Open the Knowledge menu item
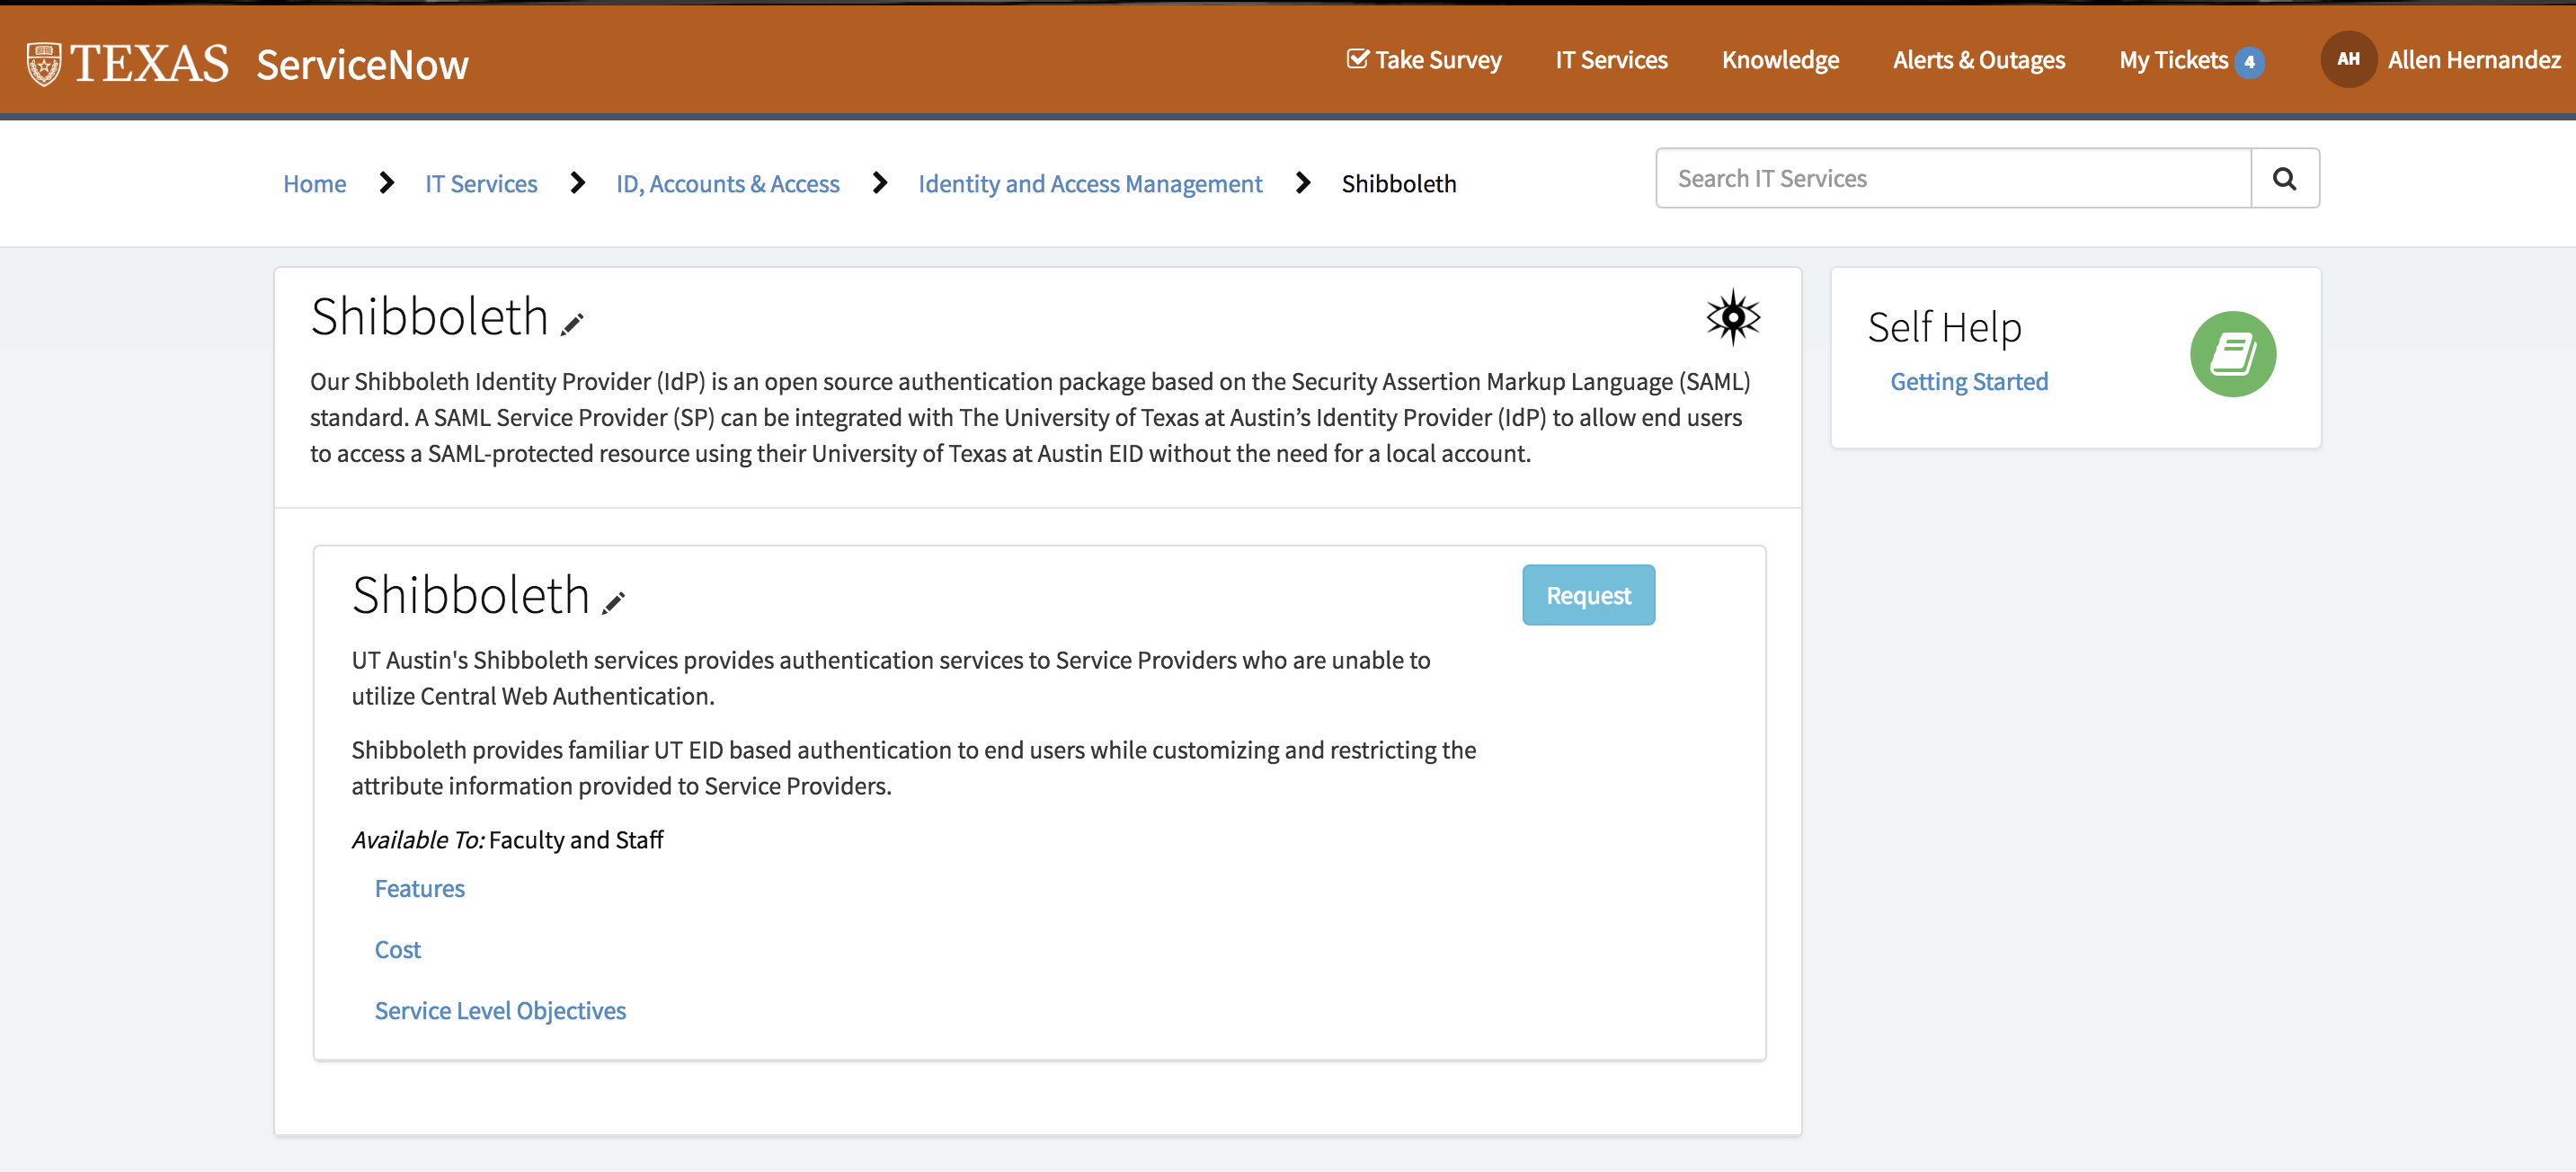The image size is (2576, 1172). [1780, 60]
